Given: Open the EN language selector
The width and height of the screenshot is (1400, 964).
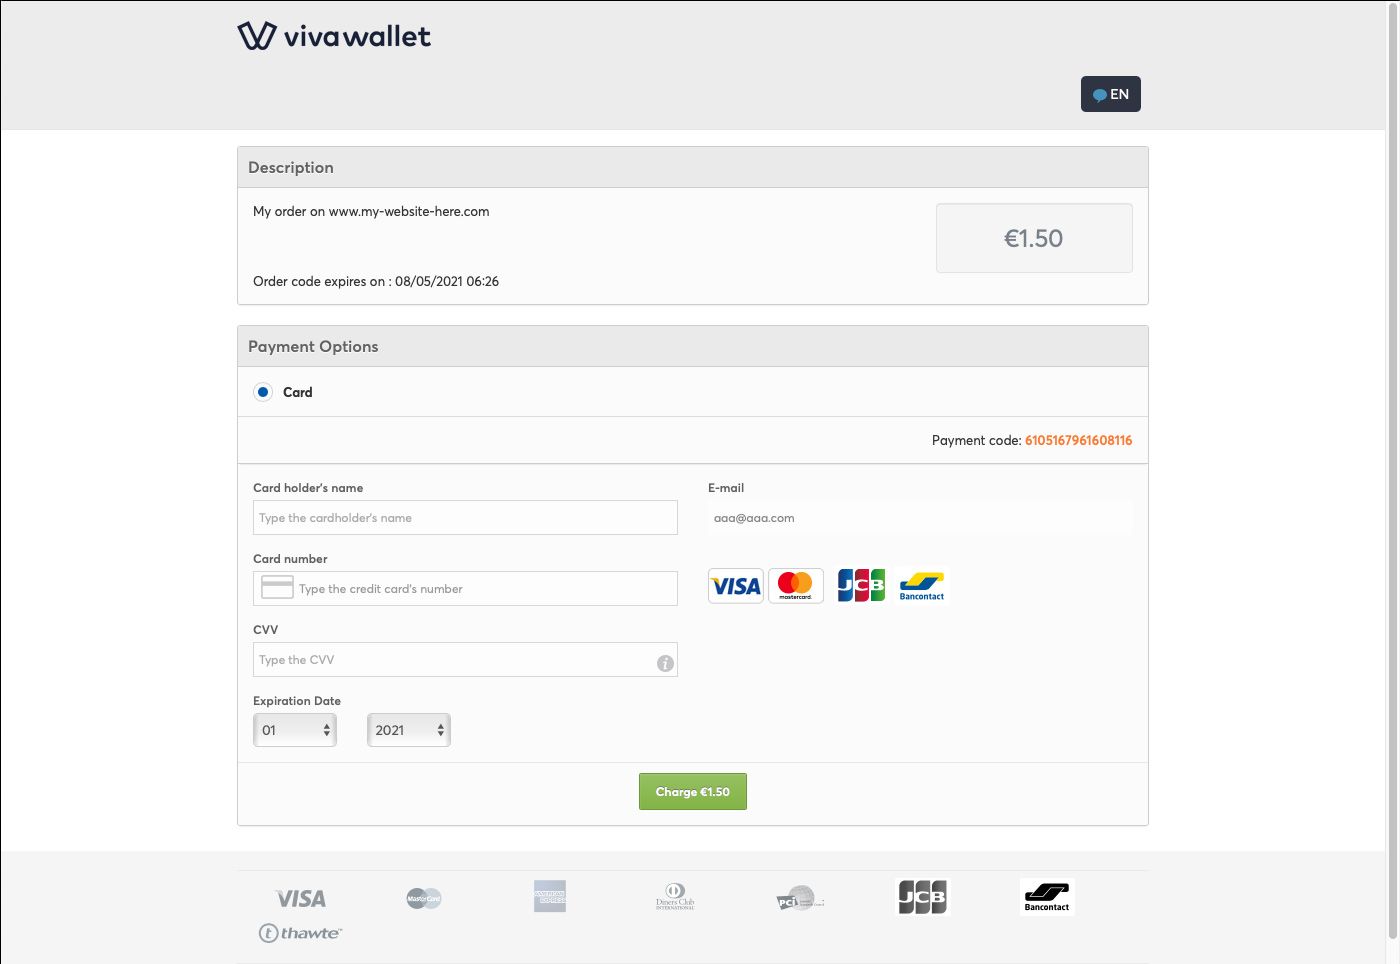Looking at the screenshot, I should tap(1111, 94).
